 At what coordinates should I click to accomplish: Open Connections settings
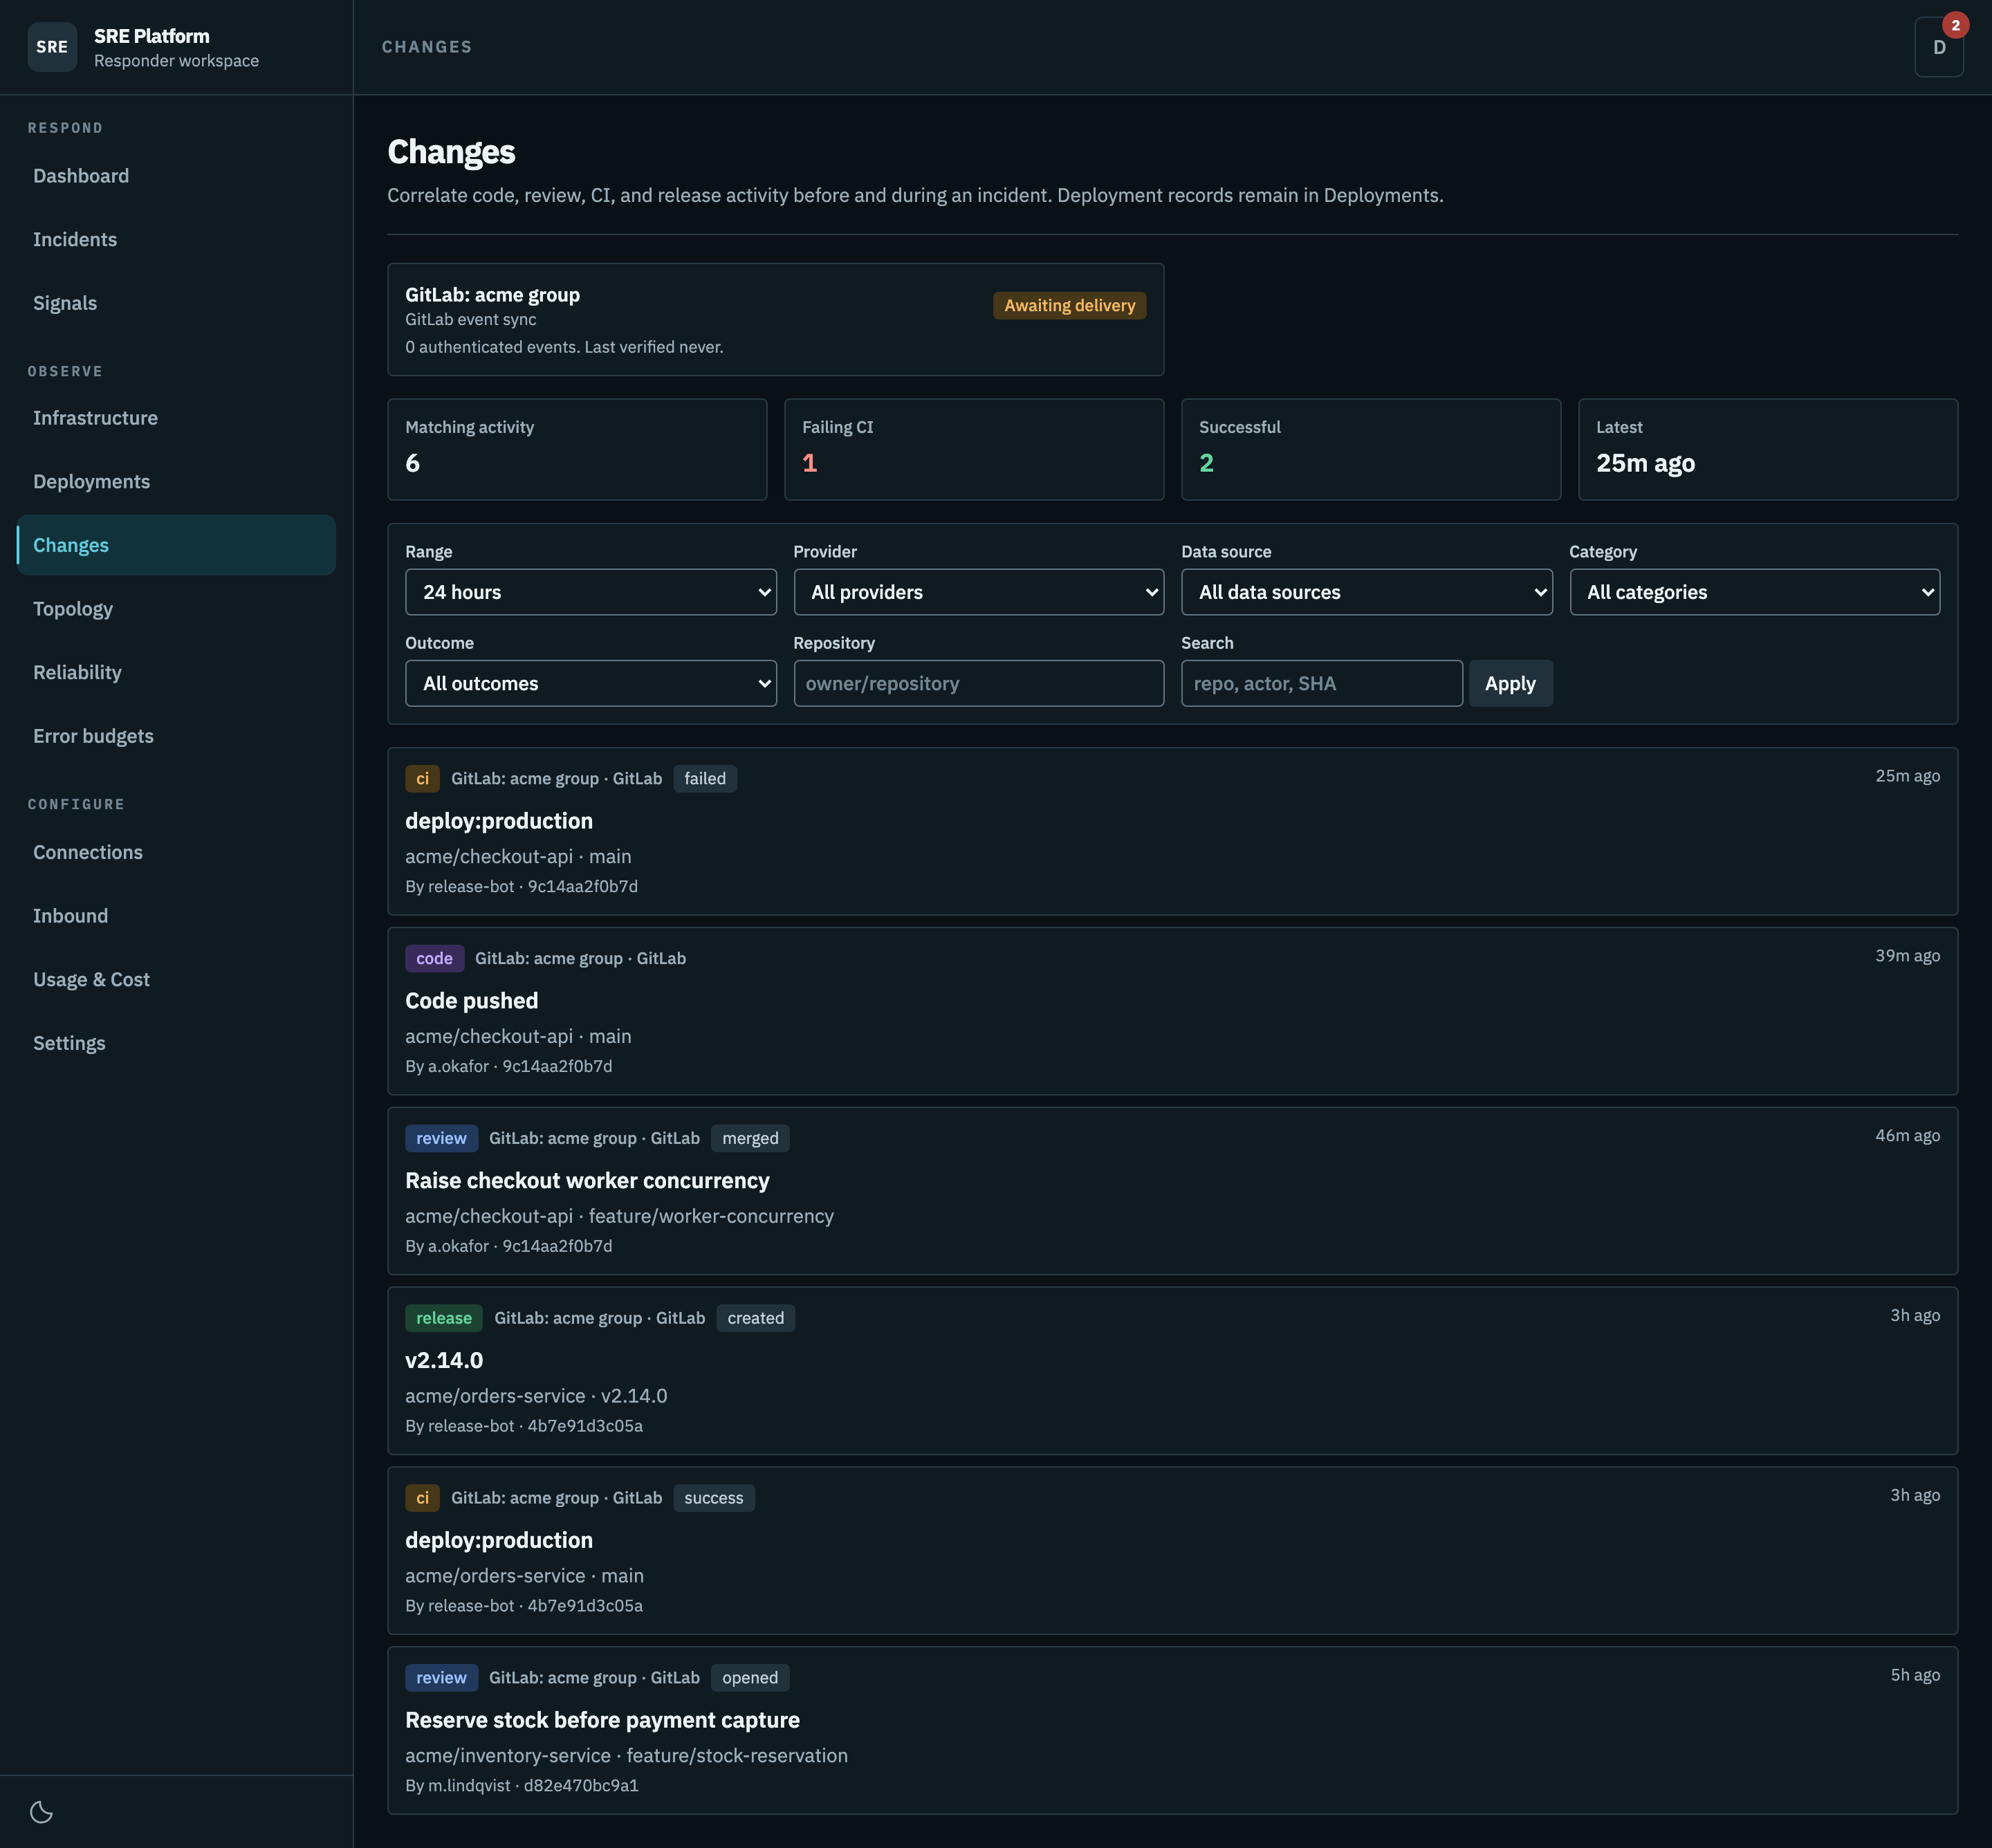(x=176, y=852)
